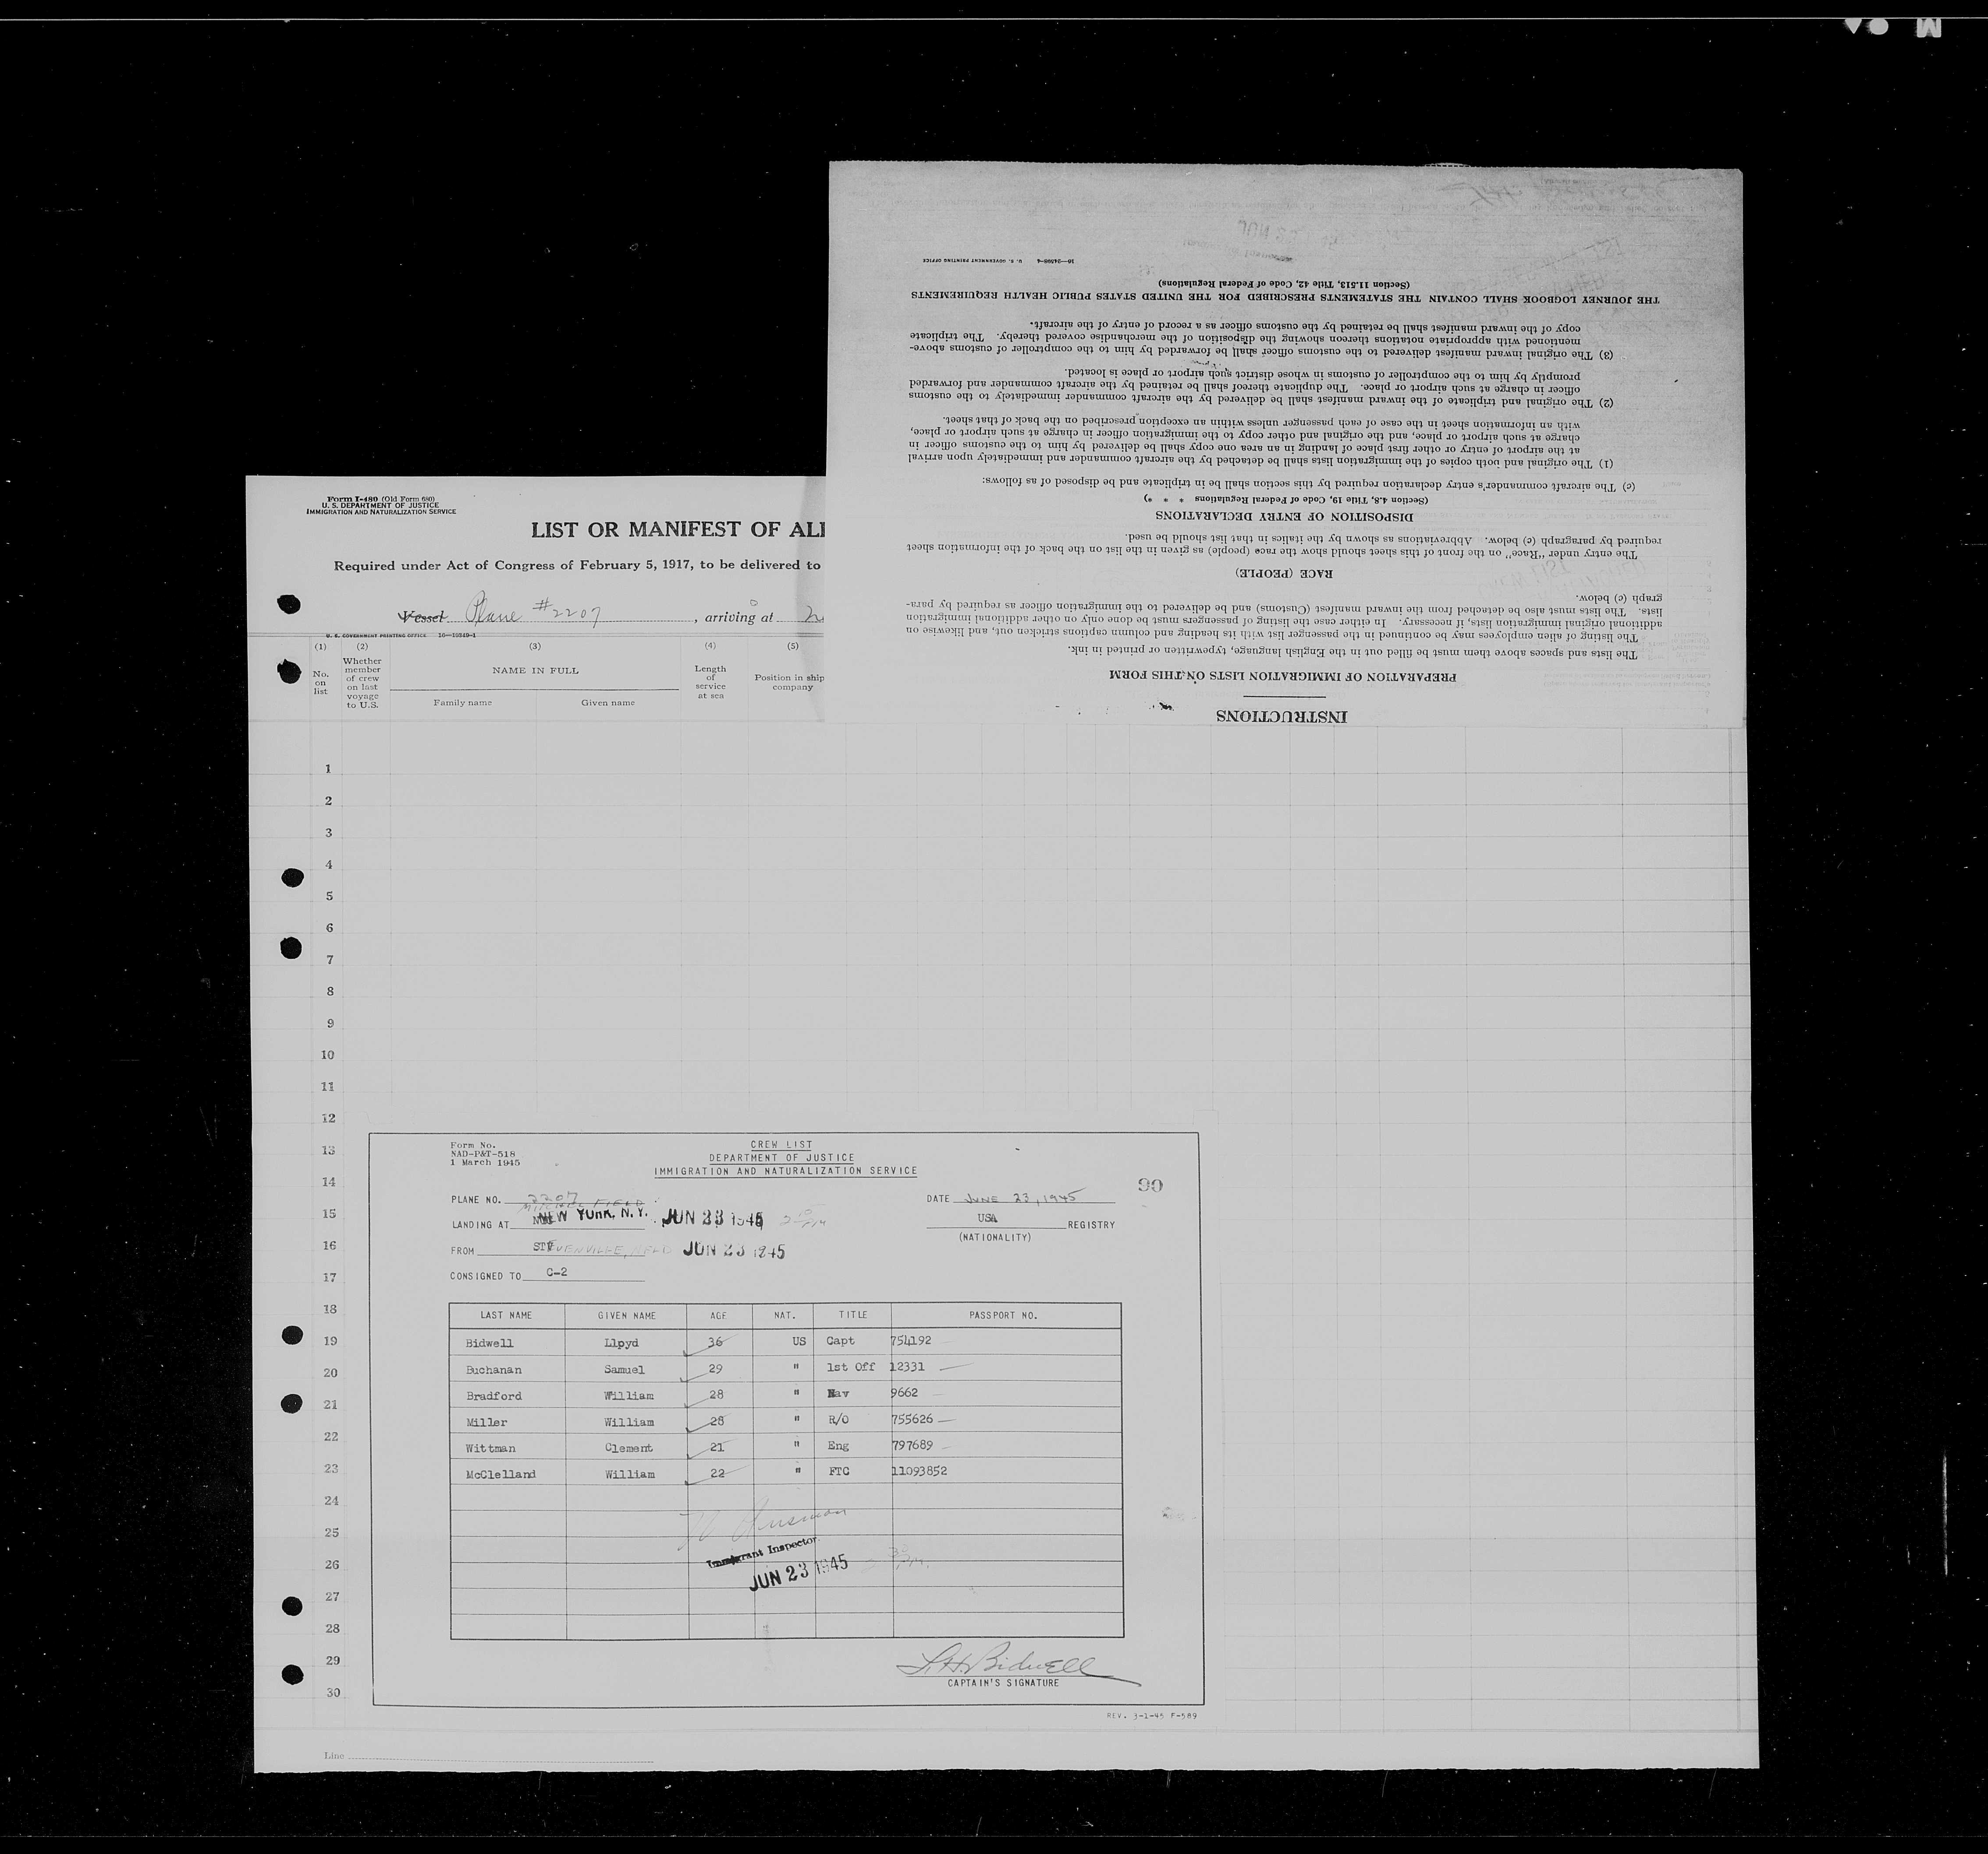Click the "PASSPORT NO." column header
The height and width of the screenshot is (1854, 1988).
(x=1003, y=1315)
